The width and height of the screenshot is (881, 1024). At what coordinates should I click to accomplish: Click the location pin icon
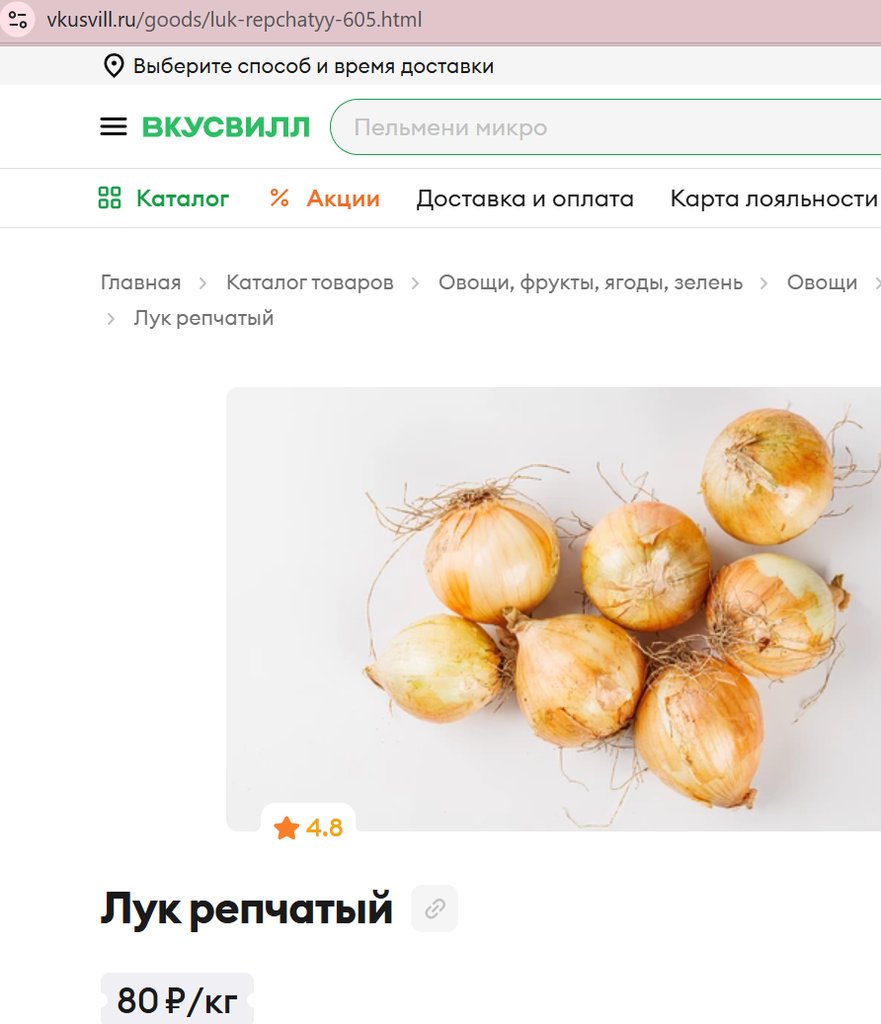[114, 66]
